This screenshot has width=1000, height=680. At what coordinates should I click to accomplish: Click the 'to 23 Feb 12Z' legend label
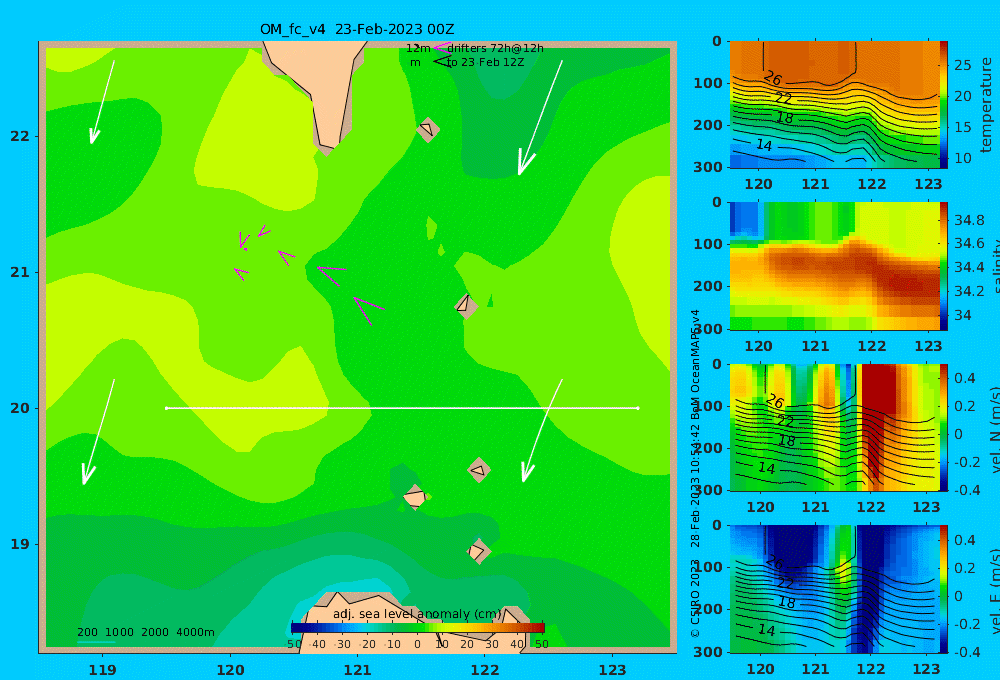click(486, 63)
